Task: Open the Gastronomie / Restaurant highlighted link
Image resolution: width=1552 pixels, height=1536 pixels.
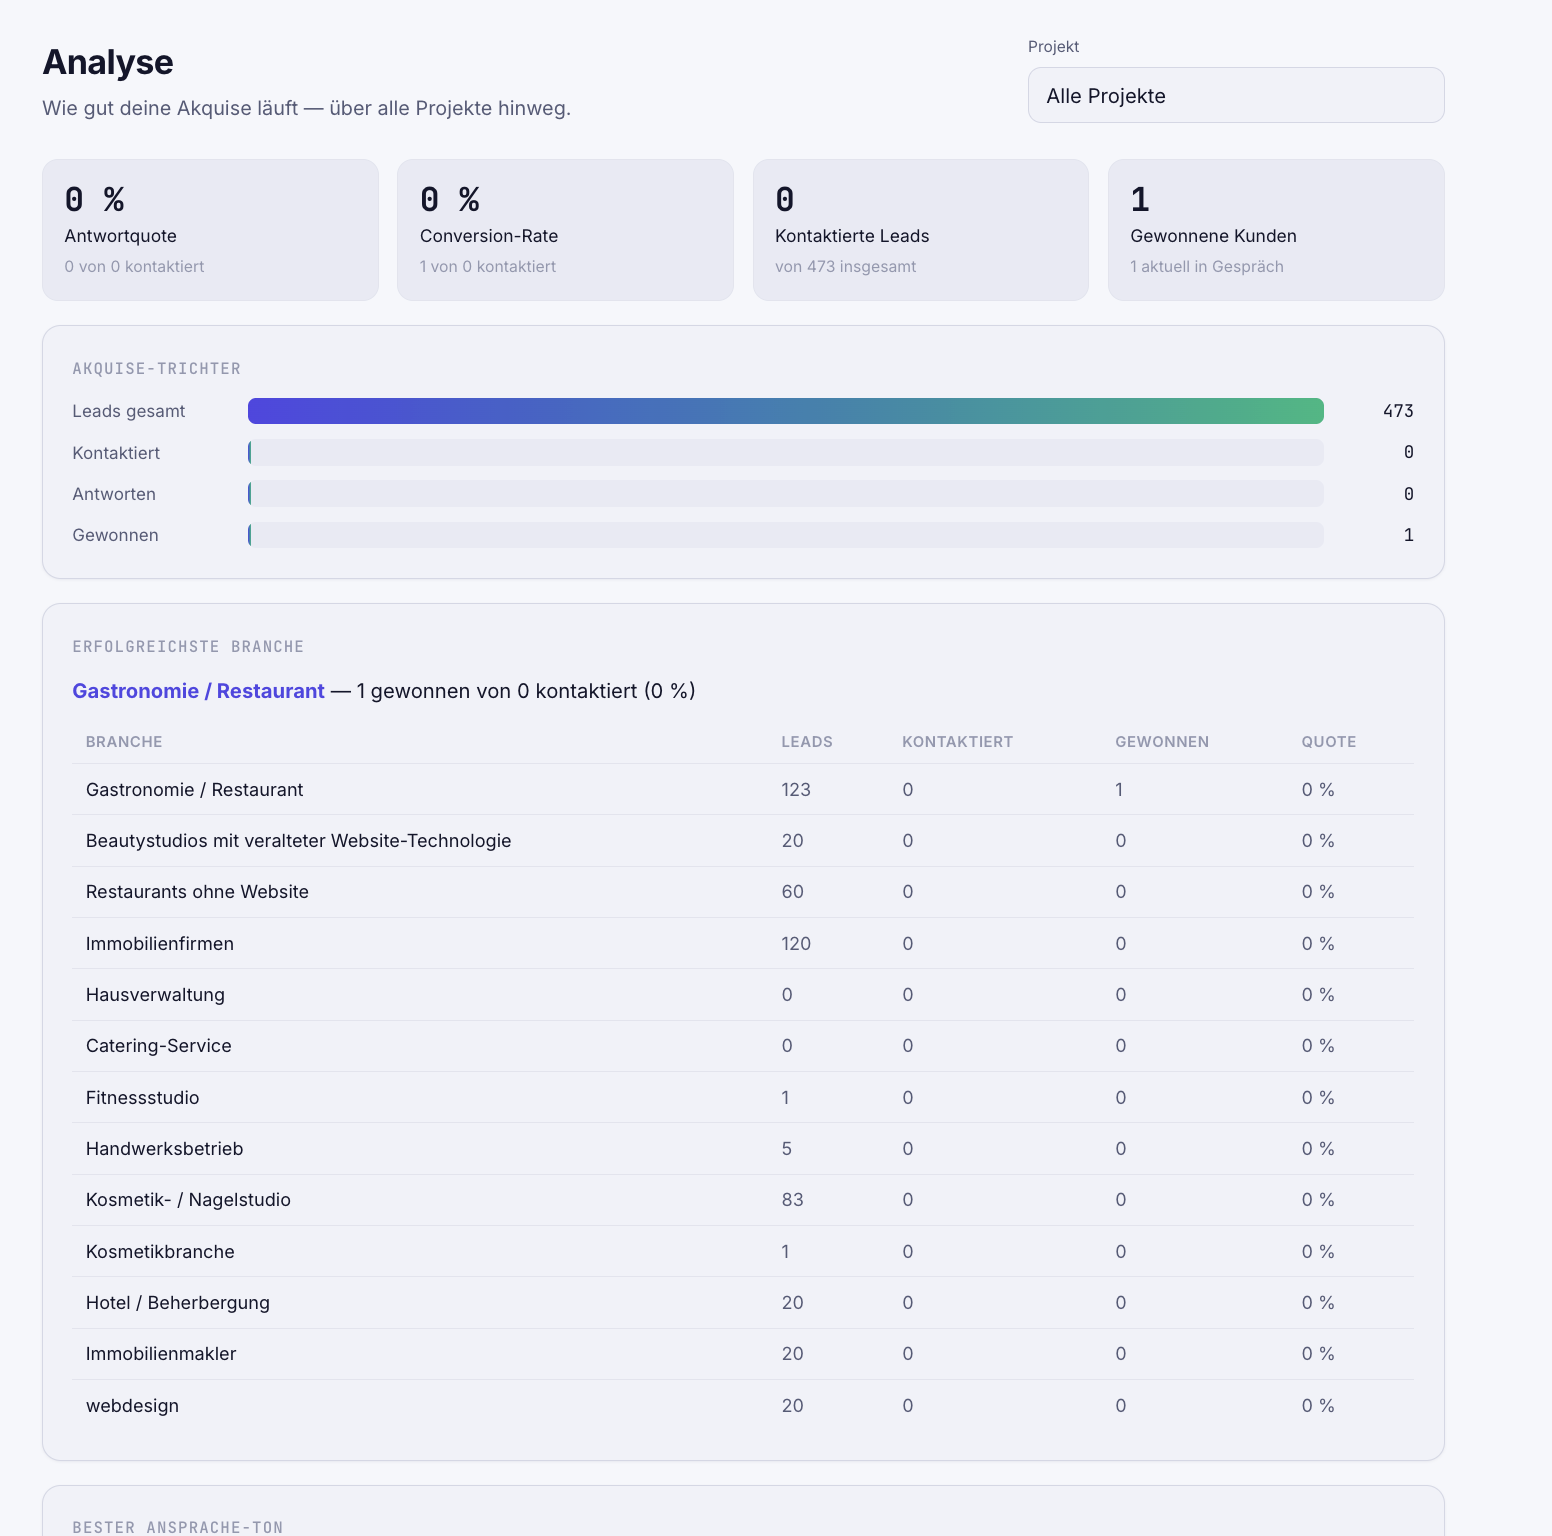Action: (198, 691)
